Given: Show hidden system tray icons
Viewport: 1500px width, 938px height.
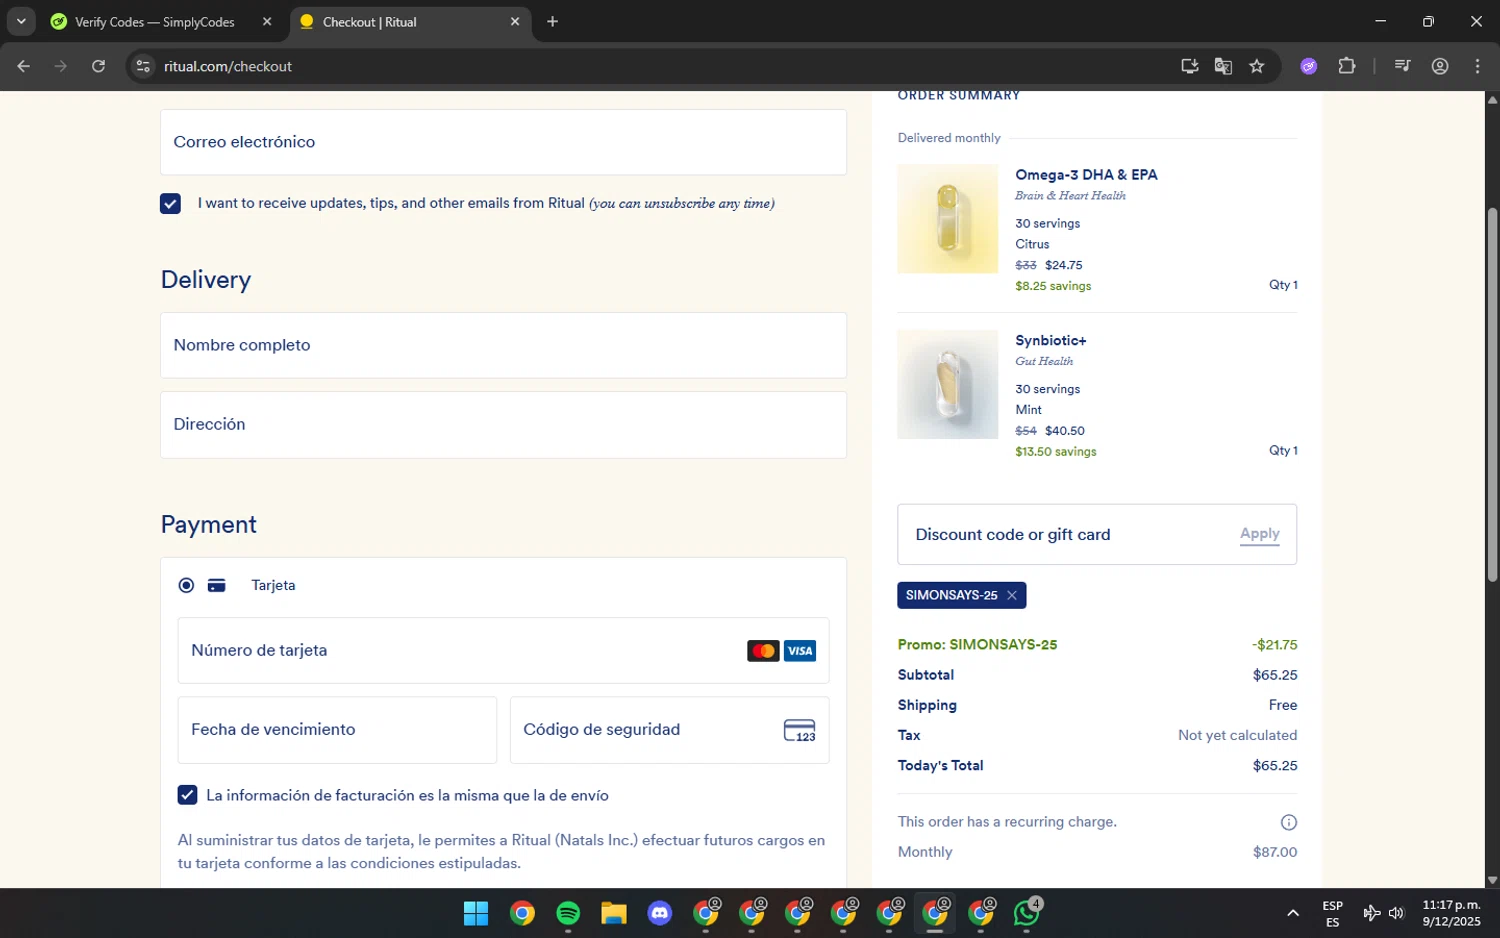Looking at the screenshot, I should point(1293,913).
